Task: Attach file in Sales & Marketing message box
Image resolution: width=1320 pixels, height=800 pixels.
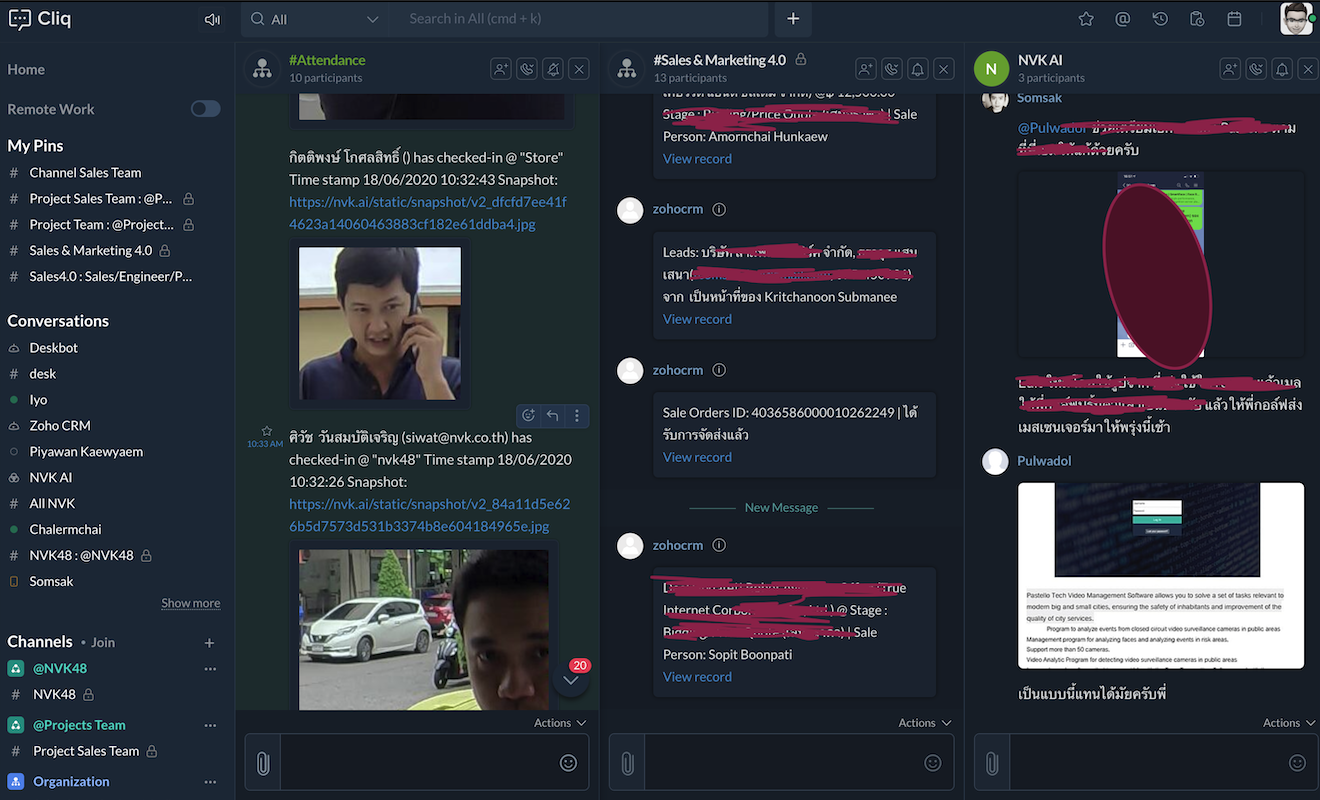Action: [x=627, y=764]
